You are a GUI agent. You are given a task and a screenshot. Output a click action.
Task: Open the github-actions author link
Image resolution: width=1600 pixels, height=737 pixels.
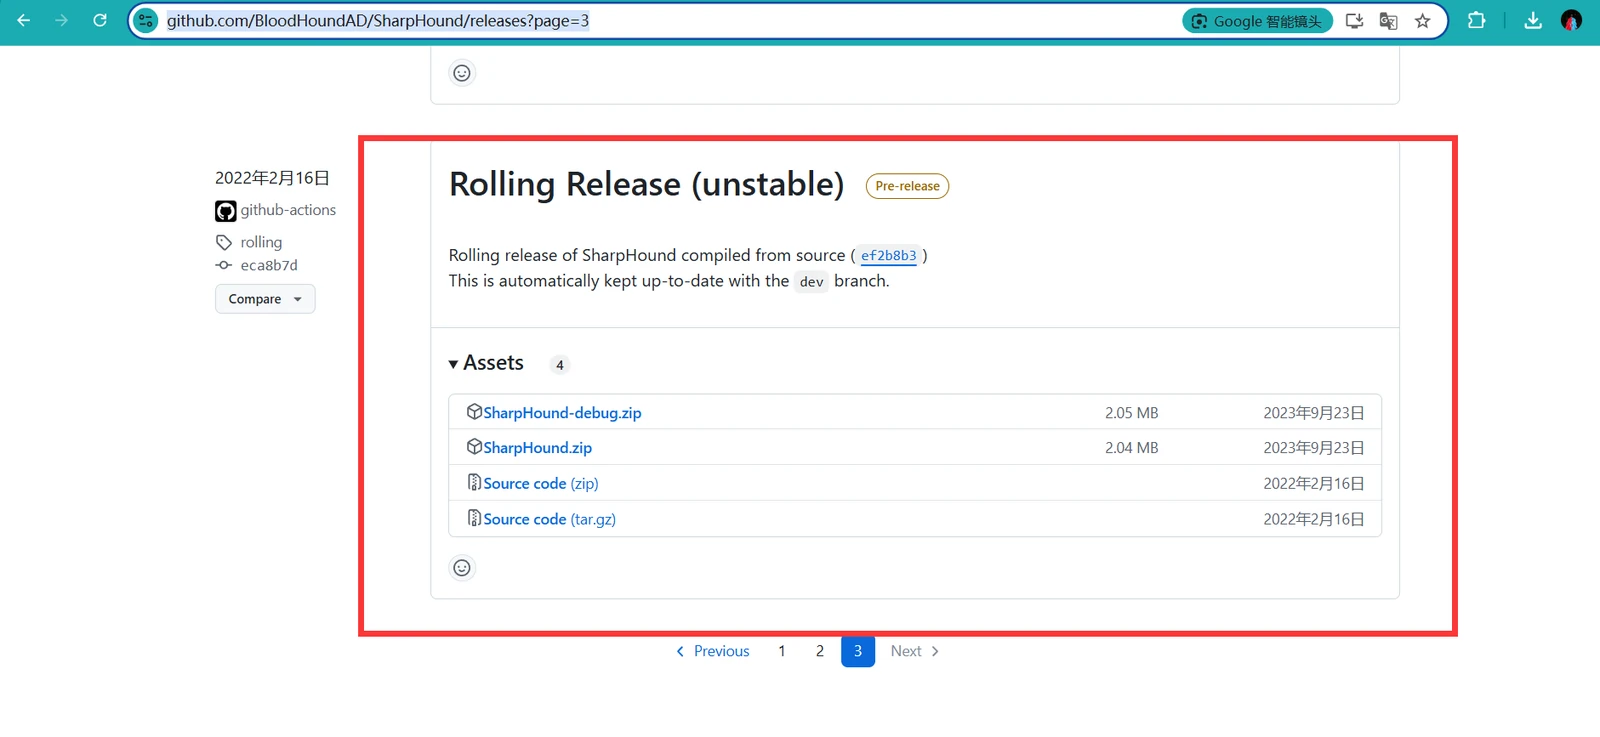[288, 210]
